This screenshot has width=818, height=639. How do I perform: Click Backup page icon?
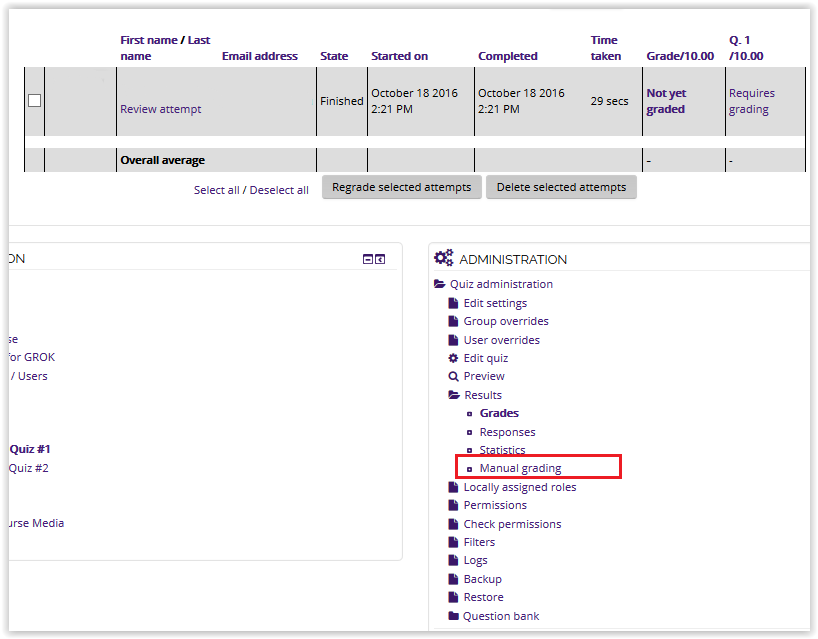[x=453, y=579]
